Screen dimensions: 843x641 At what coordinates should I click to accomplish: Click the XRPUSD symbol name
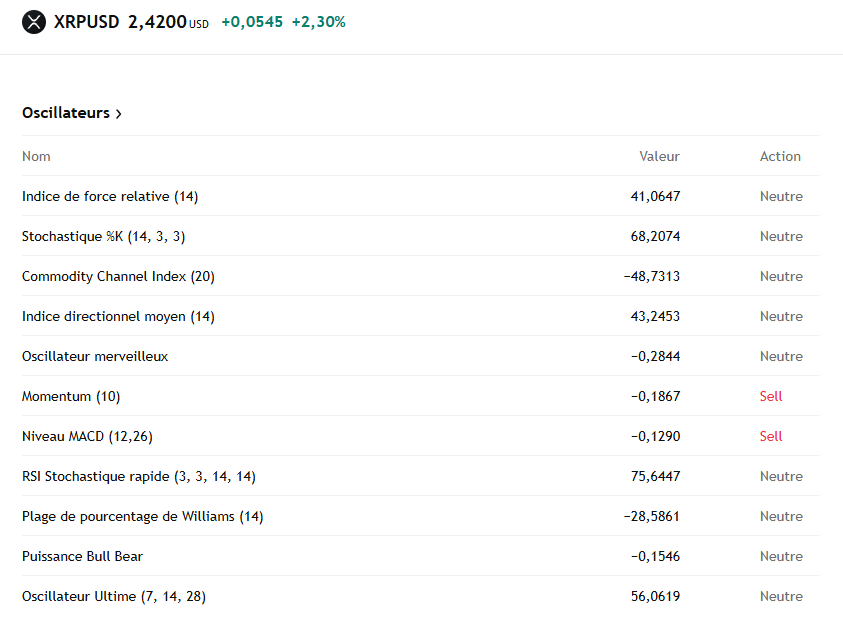(86, 21)
